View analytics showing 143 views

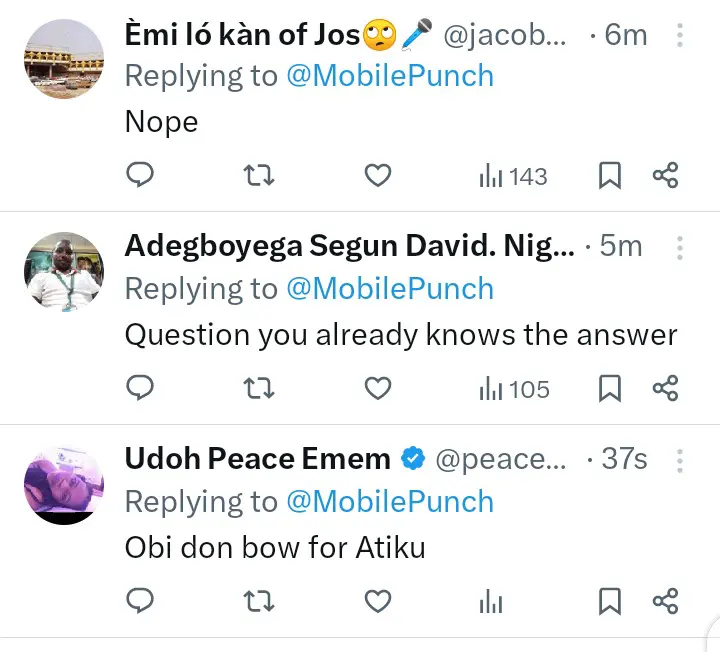tap(513, 177)
